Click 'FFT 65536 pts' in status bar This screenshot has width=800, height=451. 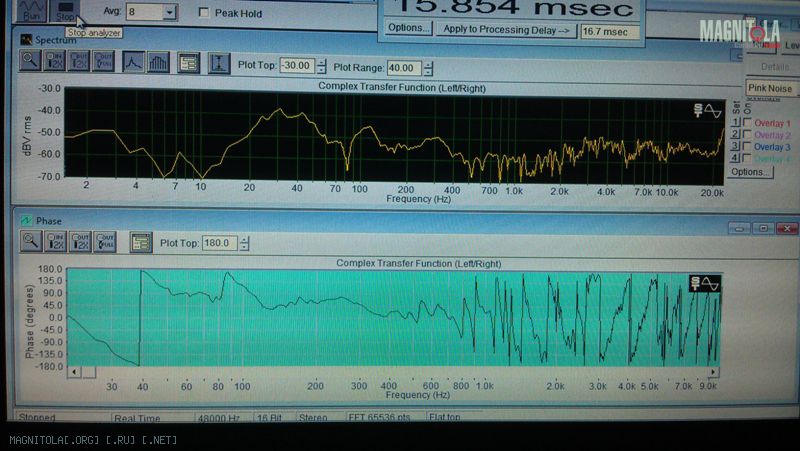coord(379,417)
